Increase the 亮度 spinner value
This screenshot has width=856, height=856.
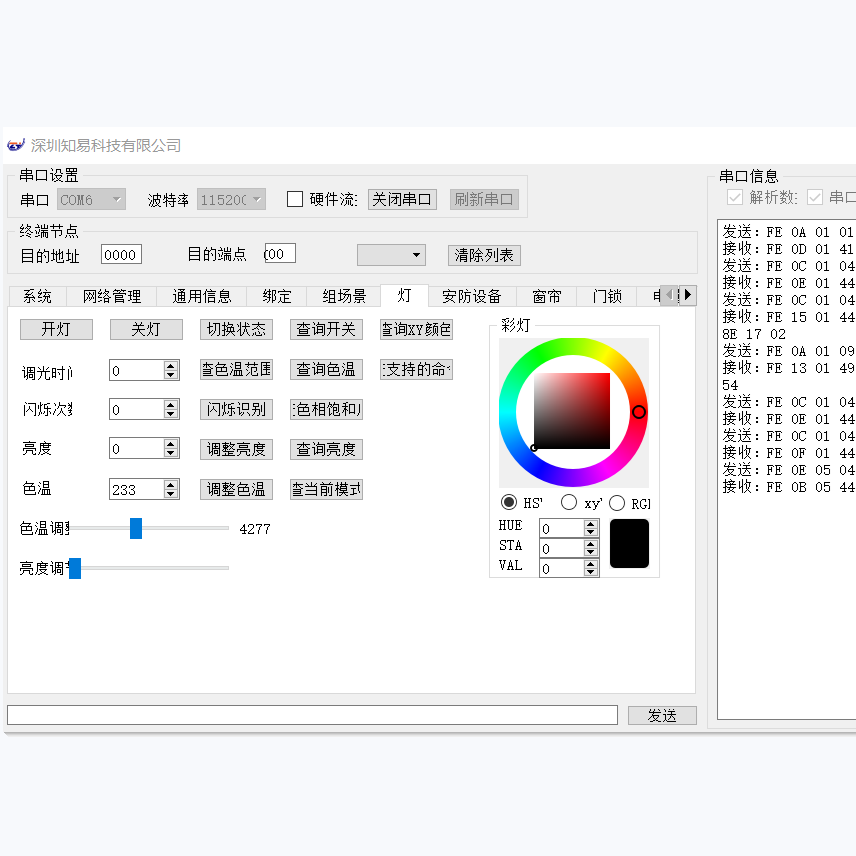tap(171, 444)
